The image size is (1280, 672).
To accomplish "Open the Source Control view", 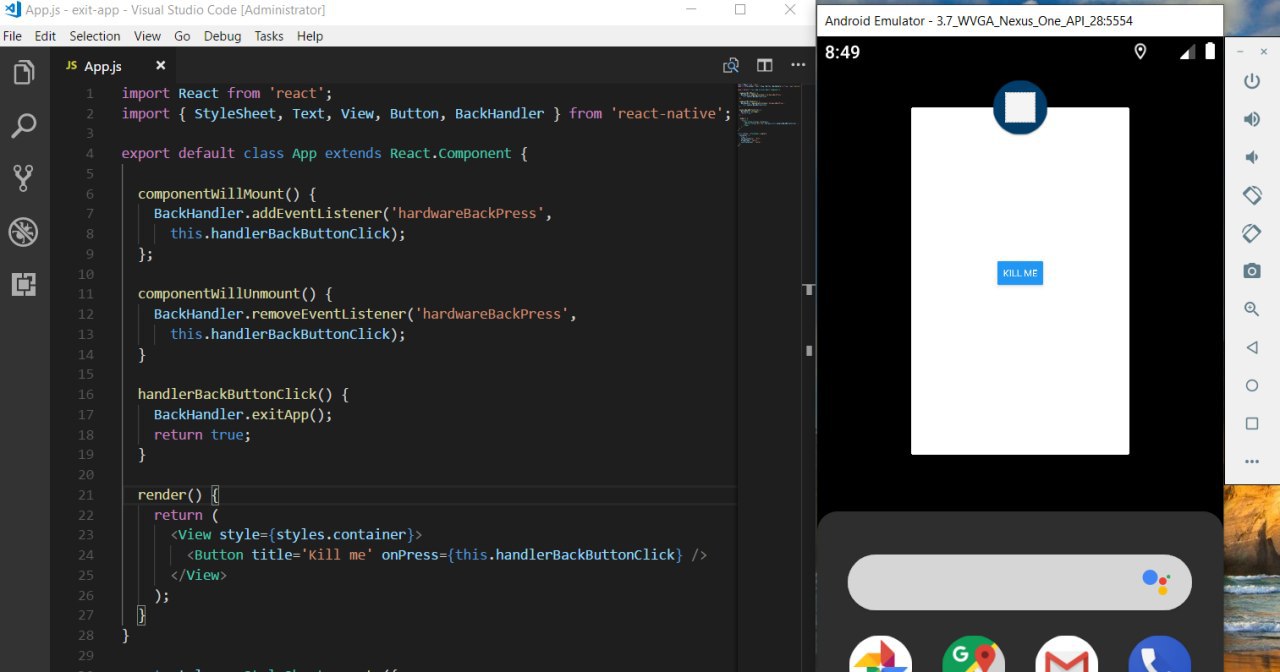I will pyautogui.click(x=23, y=179).
